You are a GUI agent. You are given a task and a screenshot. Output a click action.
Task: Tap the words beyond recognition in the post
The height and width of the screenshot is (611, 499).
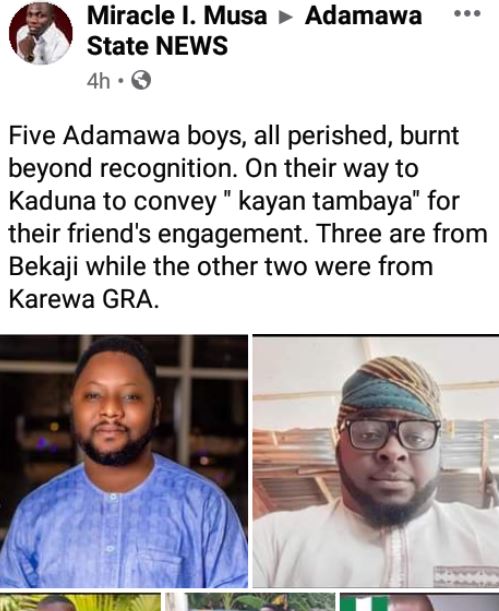point(123,169)
